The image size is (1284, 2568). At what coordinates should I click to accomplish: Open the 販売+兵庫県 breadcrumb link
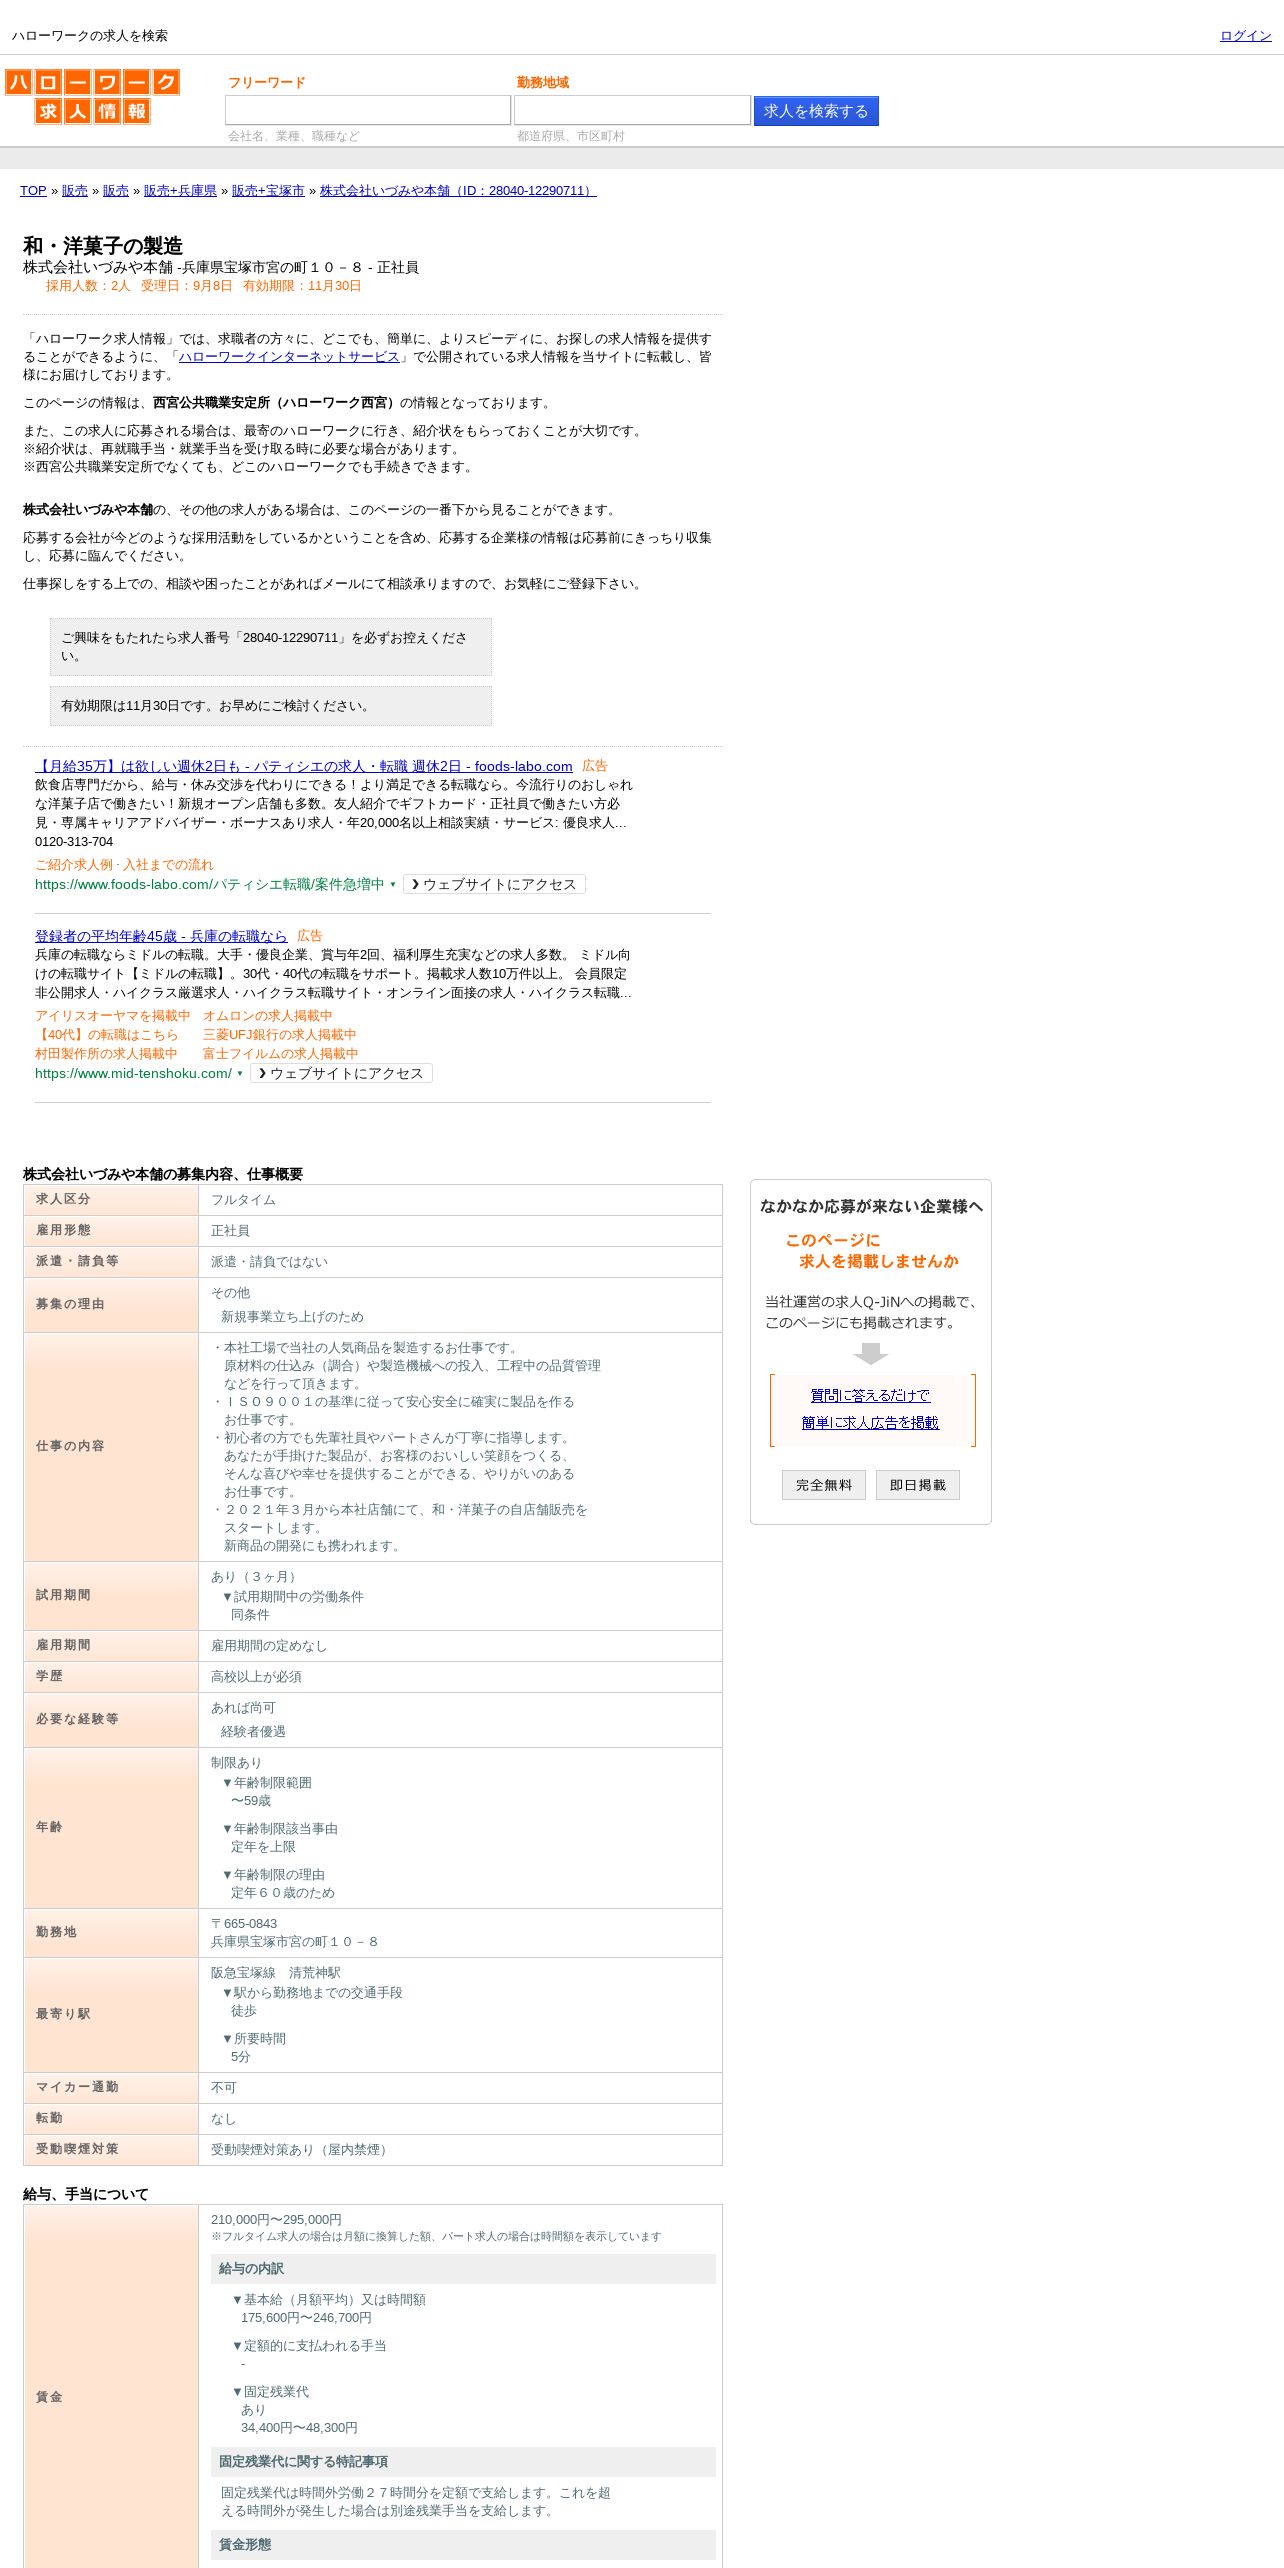click(x=180, y=191)
